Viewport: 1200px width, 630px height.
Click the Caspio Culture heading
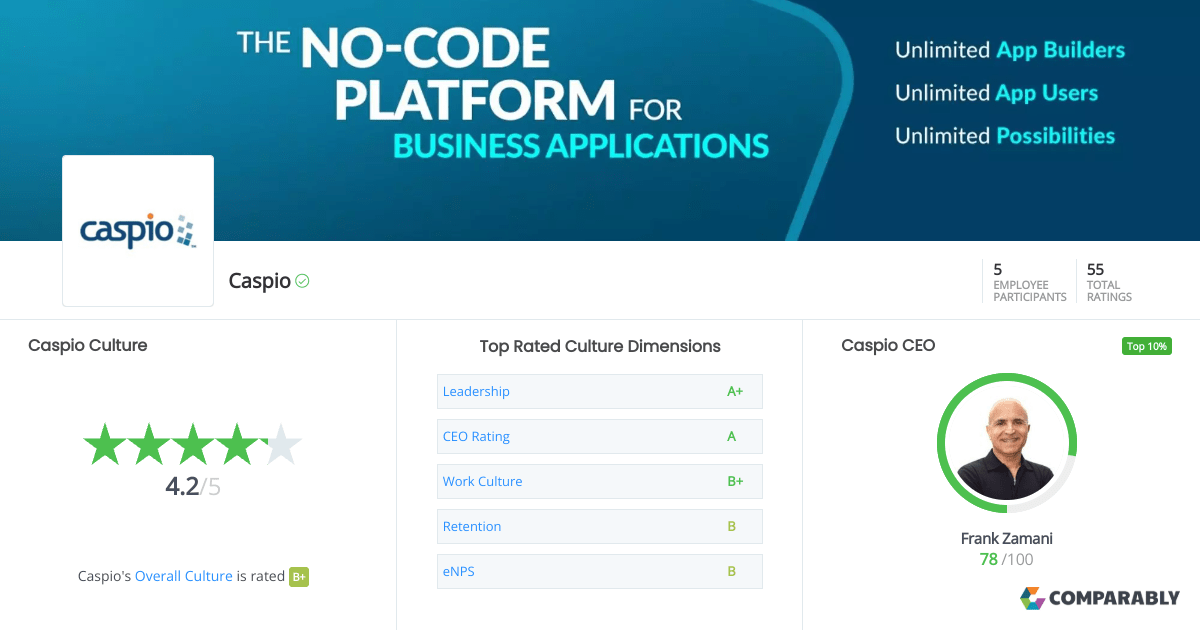tap(88, 345)
